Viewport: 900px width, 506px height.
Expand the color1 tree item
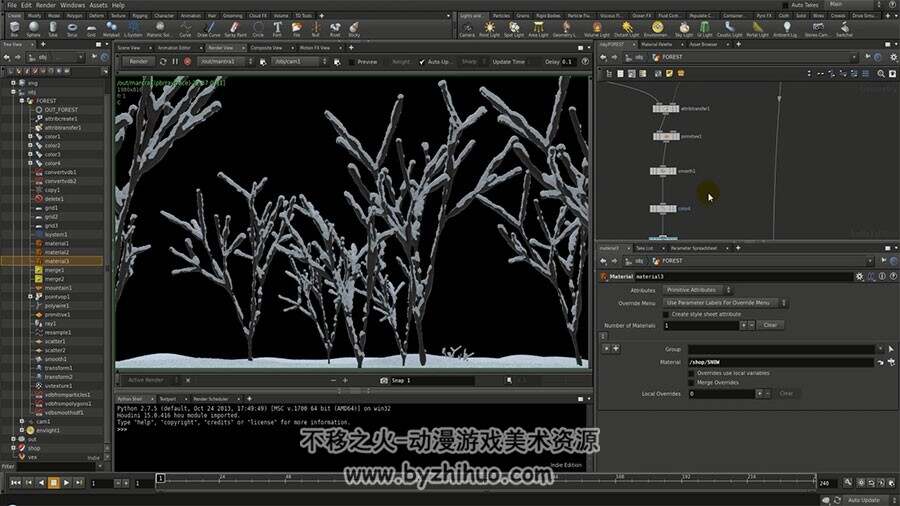[x=30, y=137]
